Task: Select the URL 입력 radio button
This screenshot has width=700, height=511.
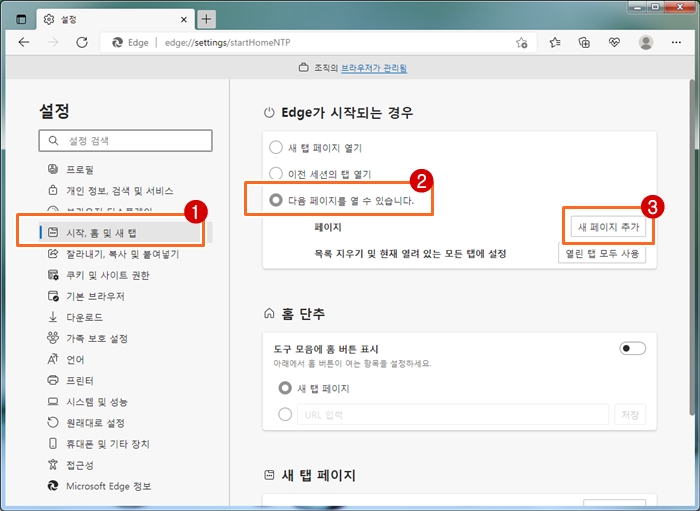Action: pyautogui.click(x=285, y=415)
